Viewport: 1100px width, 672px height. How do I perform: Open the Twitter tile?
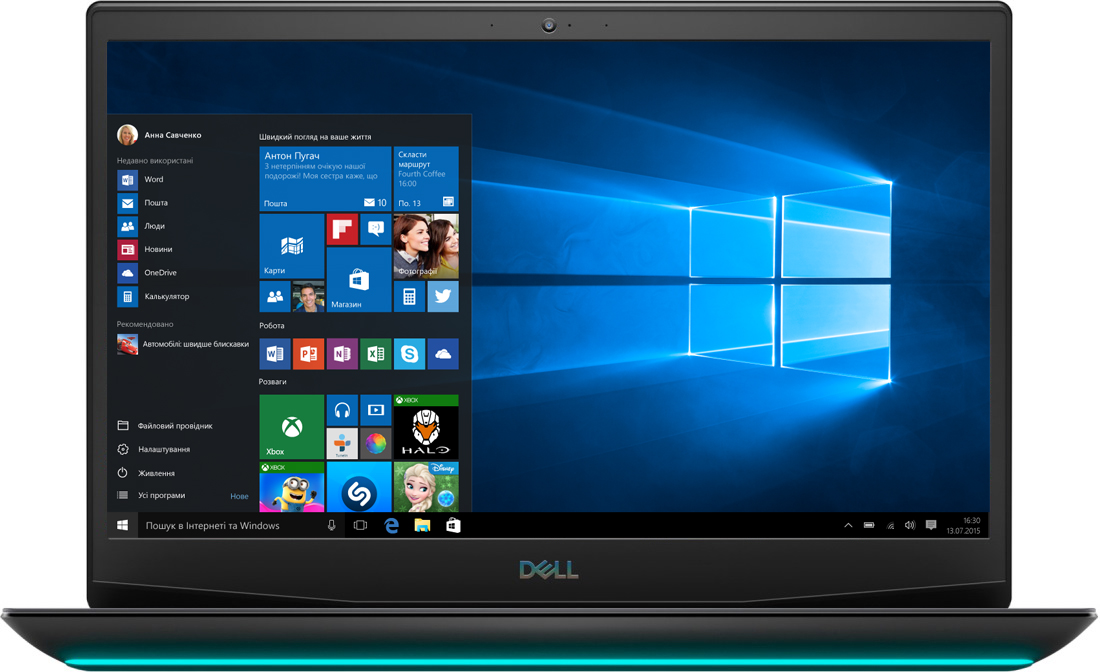(443, 296)
